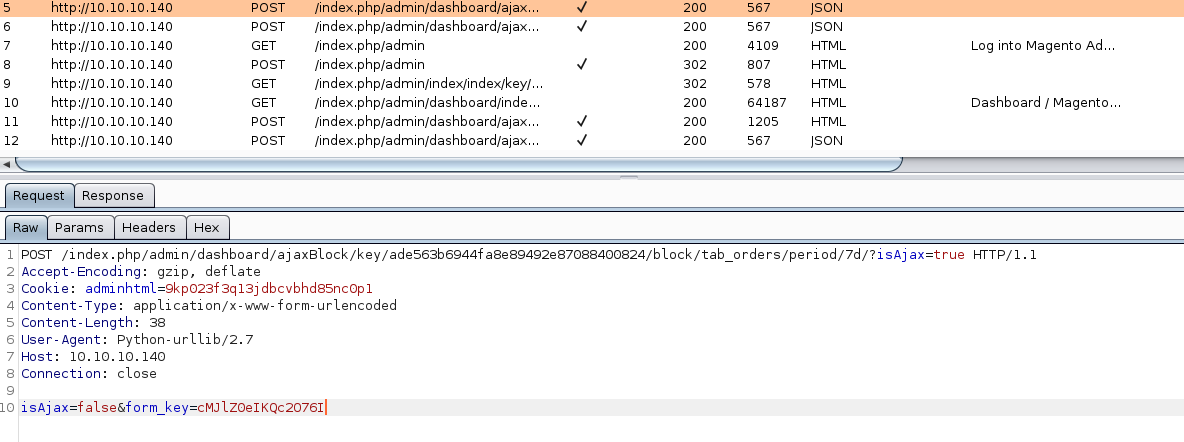Open the Params view tab
1184x442 pixels.
[80, 228]
